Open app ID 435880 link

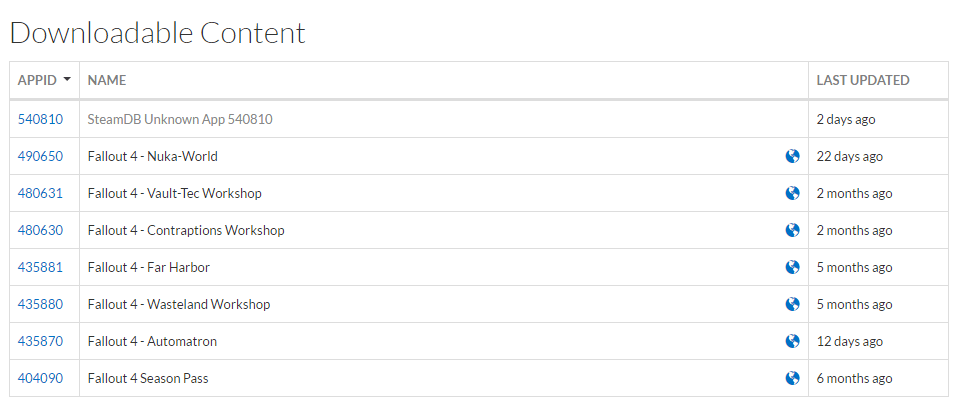pyautogui.click(x=40, y=304)
